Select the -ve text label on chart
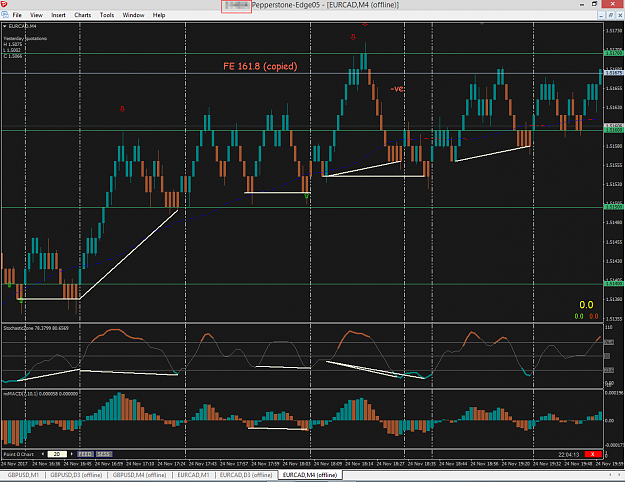This screenshot has height=482, width=625. 397,89
